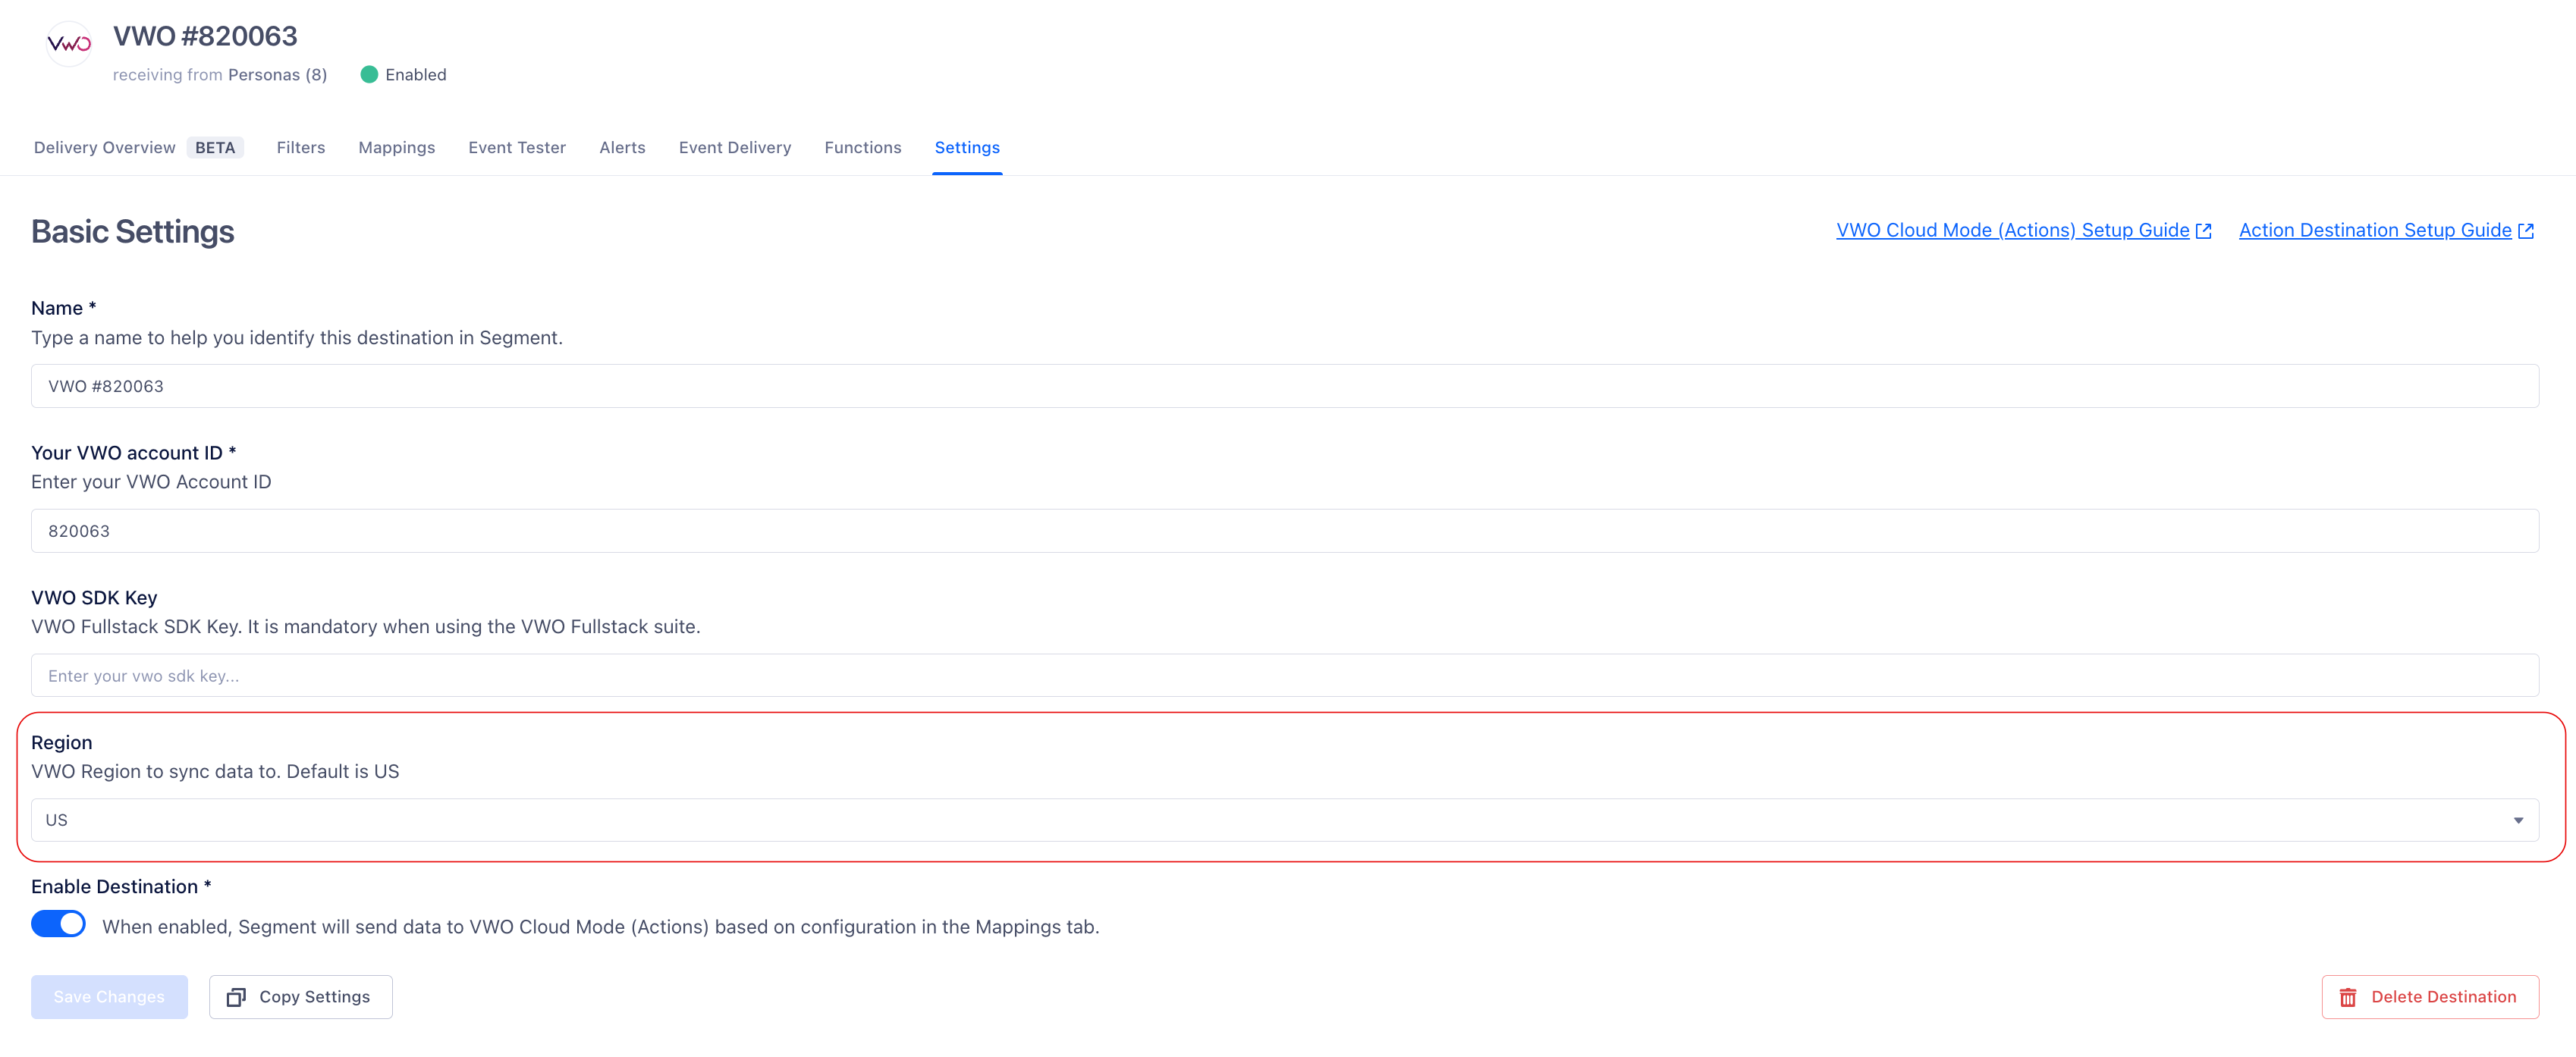Click the trash icon in Delete Destination
This screenshot has height=1057, width=2576.
coord(2348,997)
